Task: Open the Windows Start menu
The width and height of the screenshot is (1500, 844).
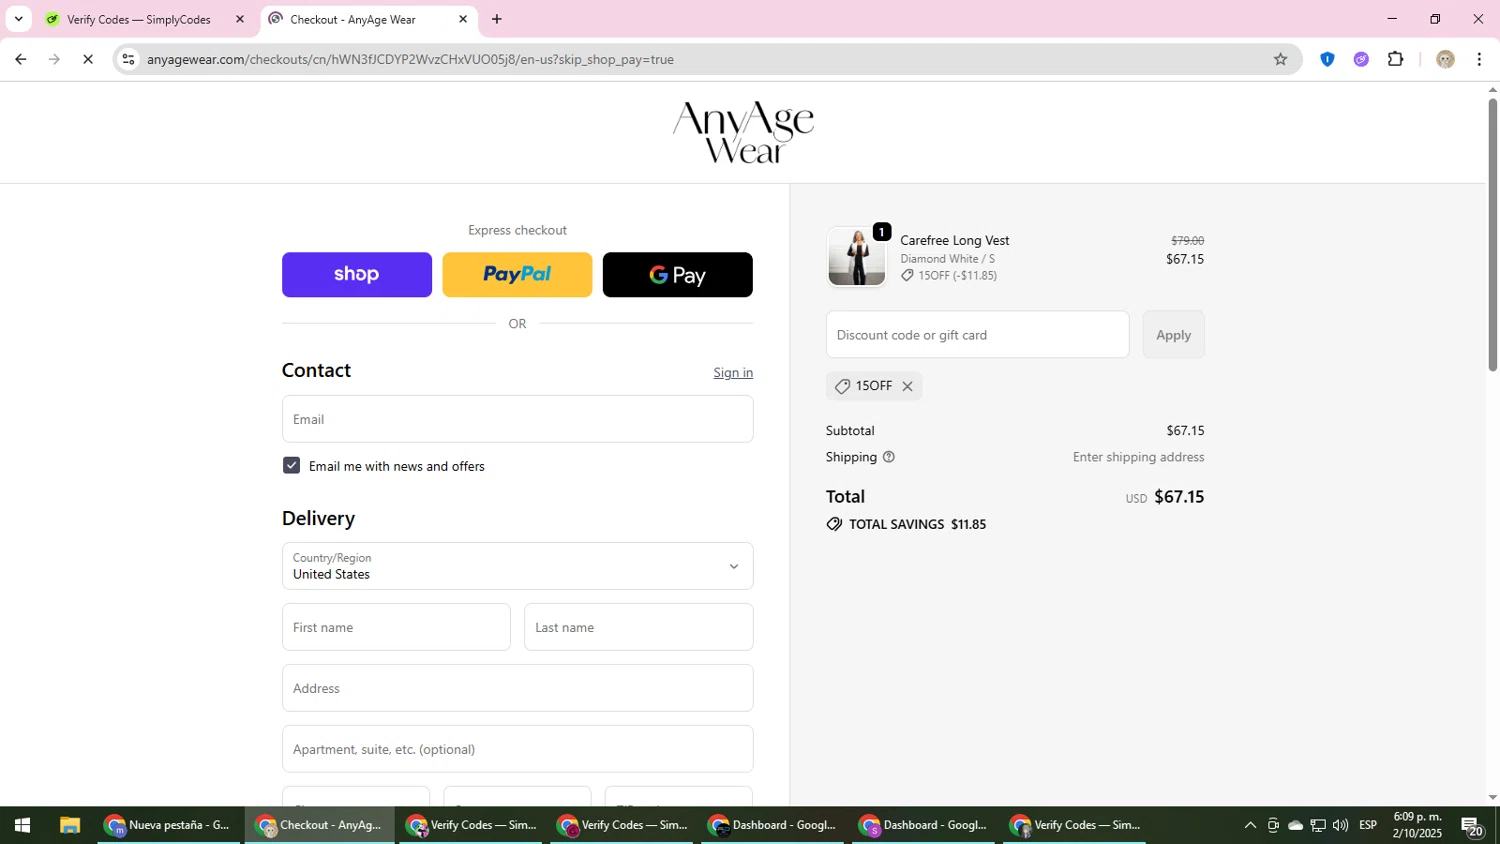Action: [22, 825]
